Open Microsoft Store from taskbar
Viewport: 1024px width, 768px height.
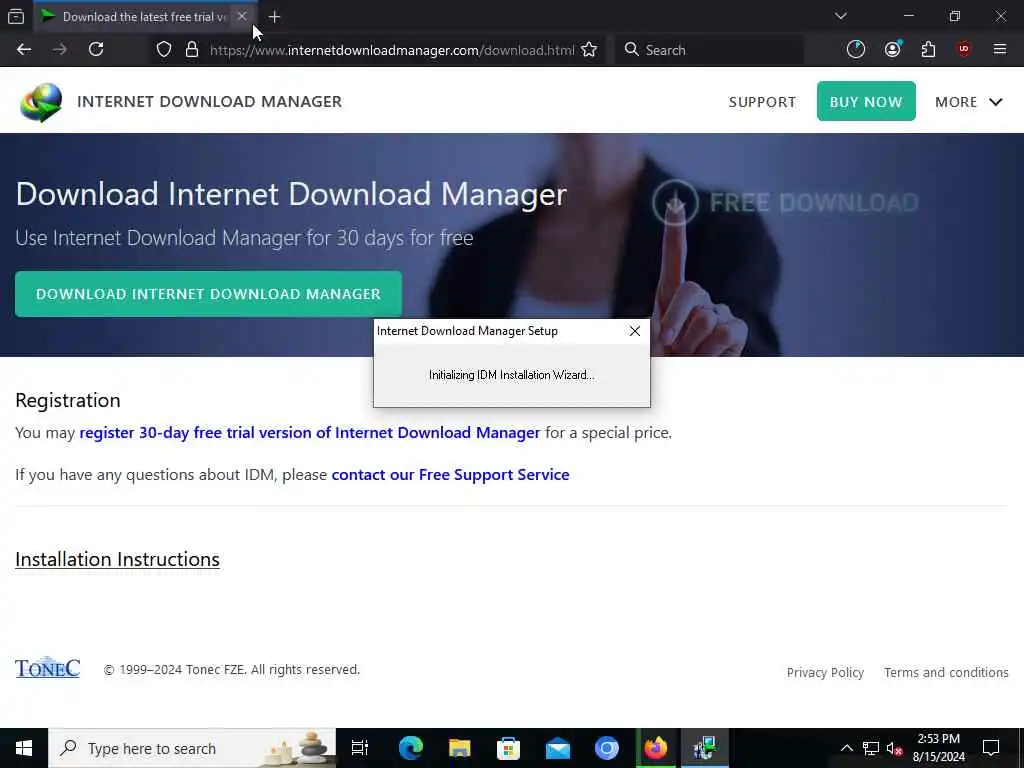[509, 748]
